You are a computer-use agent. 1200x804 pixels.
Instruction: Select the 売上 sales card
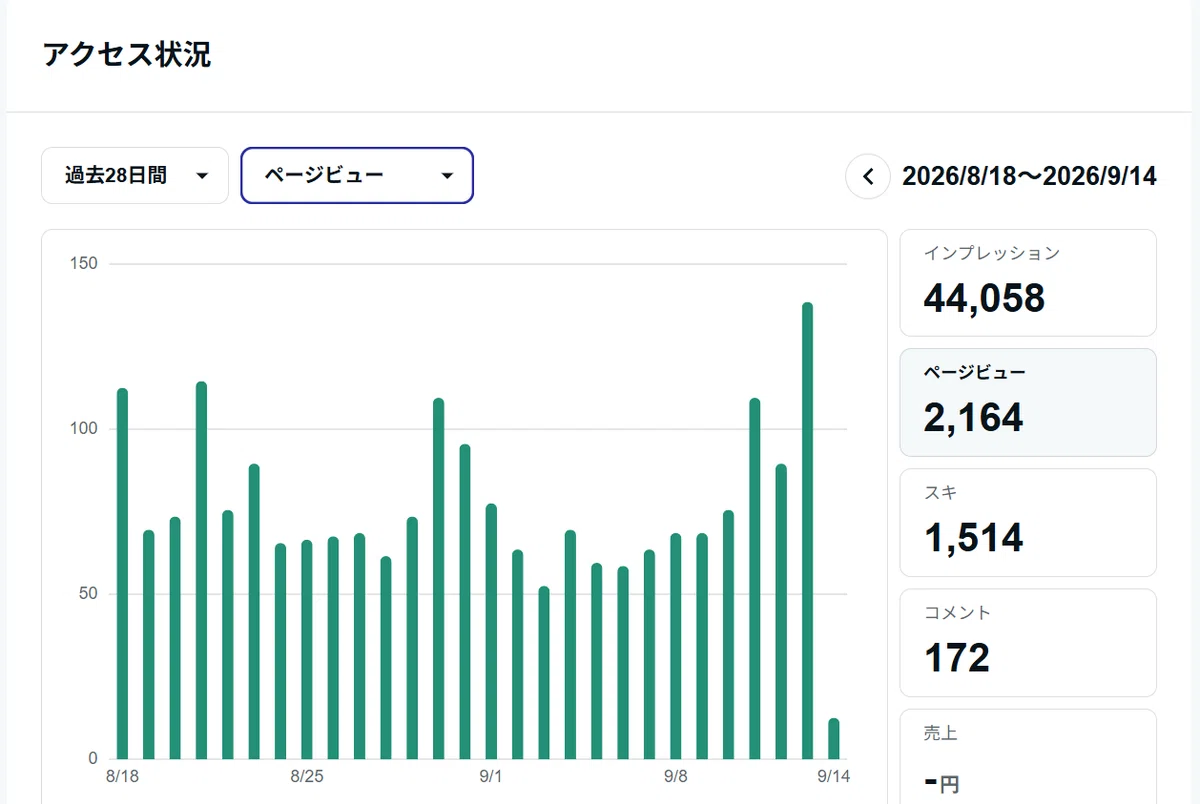tap(1028, 757)
